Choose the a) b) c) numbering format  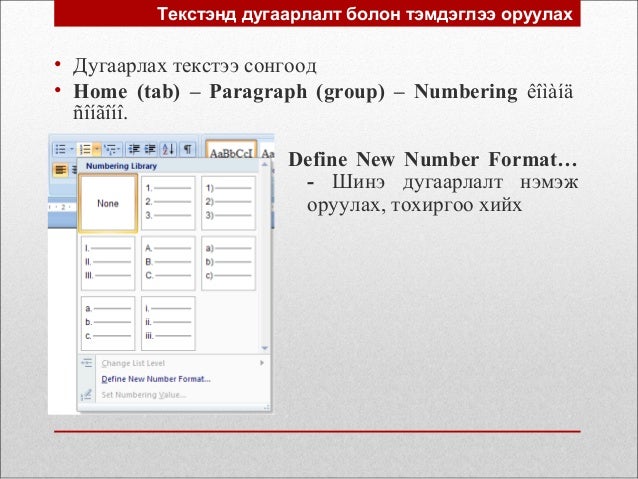click(229, 263)
